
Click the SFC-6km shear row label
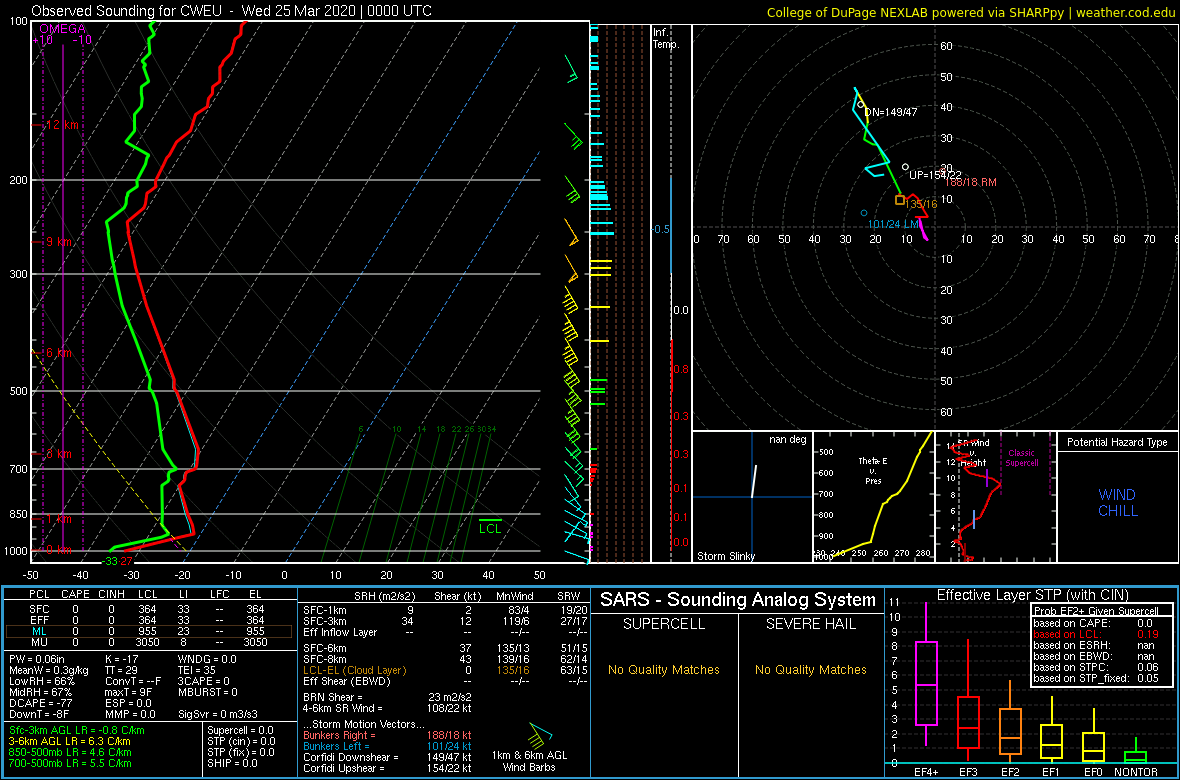324,647
